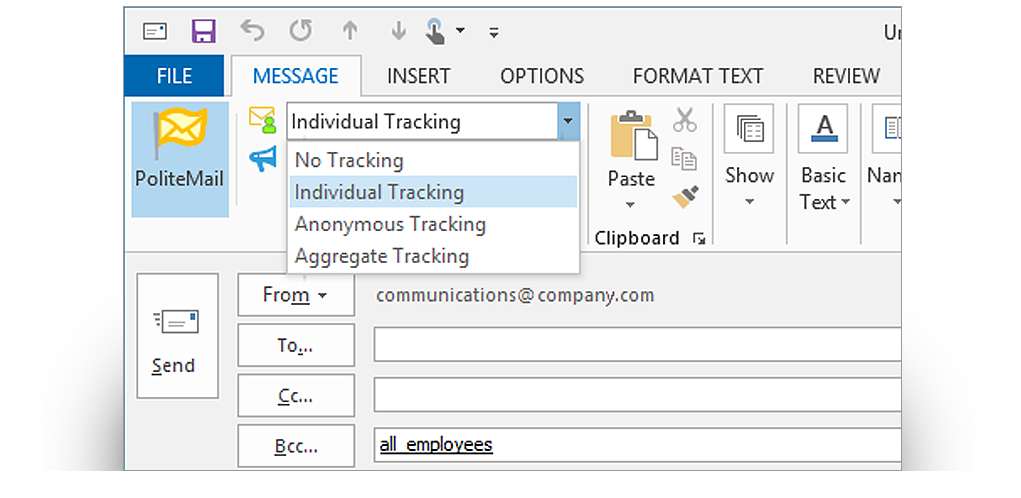Choose Anonymous Tracking from the list

click(x=390, y=224)
